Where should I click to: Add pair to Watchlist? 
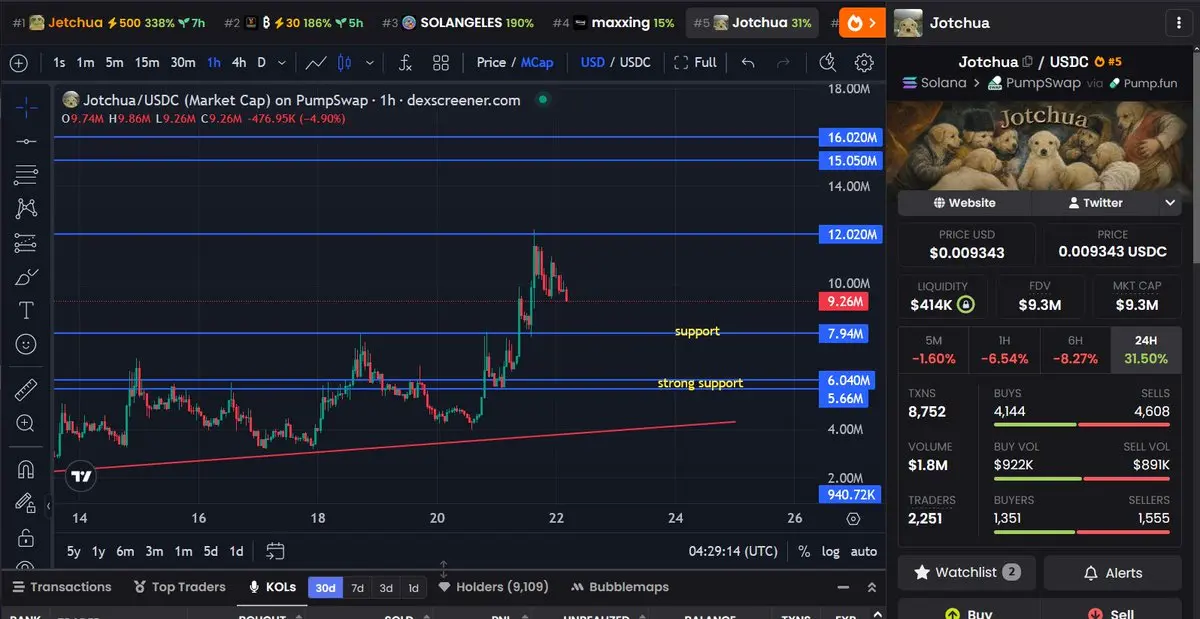967,573
